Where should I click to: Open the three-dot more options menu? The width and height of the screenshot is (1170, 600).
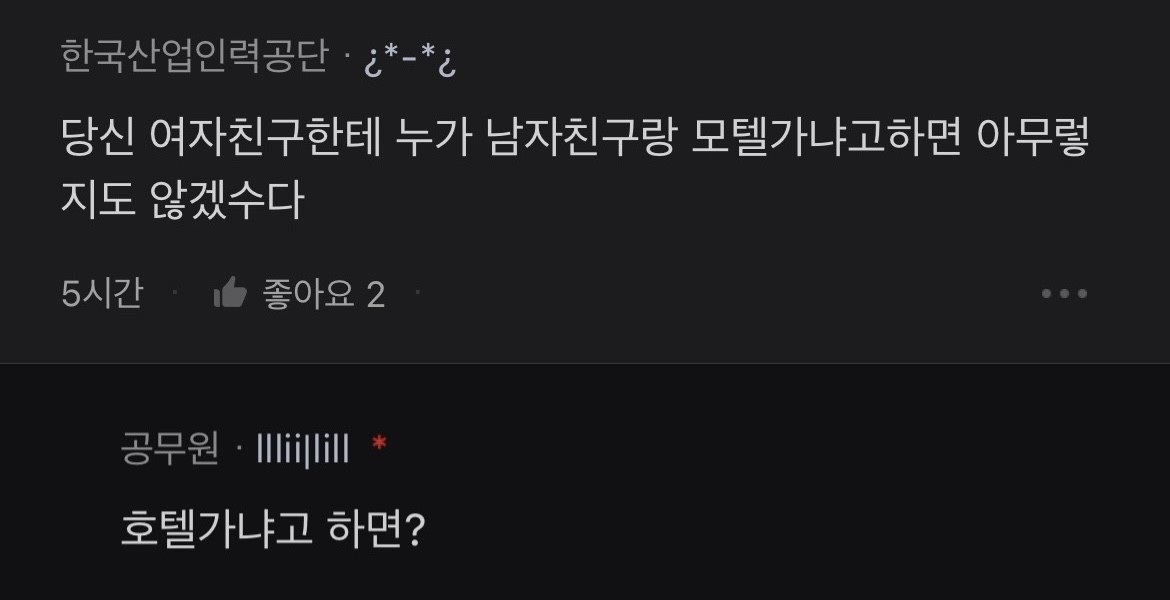[x=1063, y=293]
